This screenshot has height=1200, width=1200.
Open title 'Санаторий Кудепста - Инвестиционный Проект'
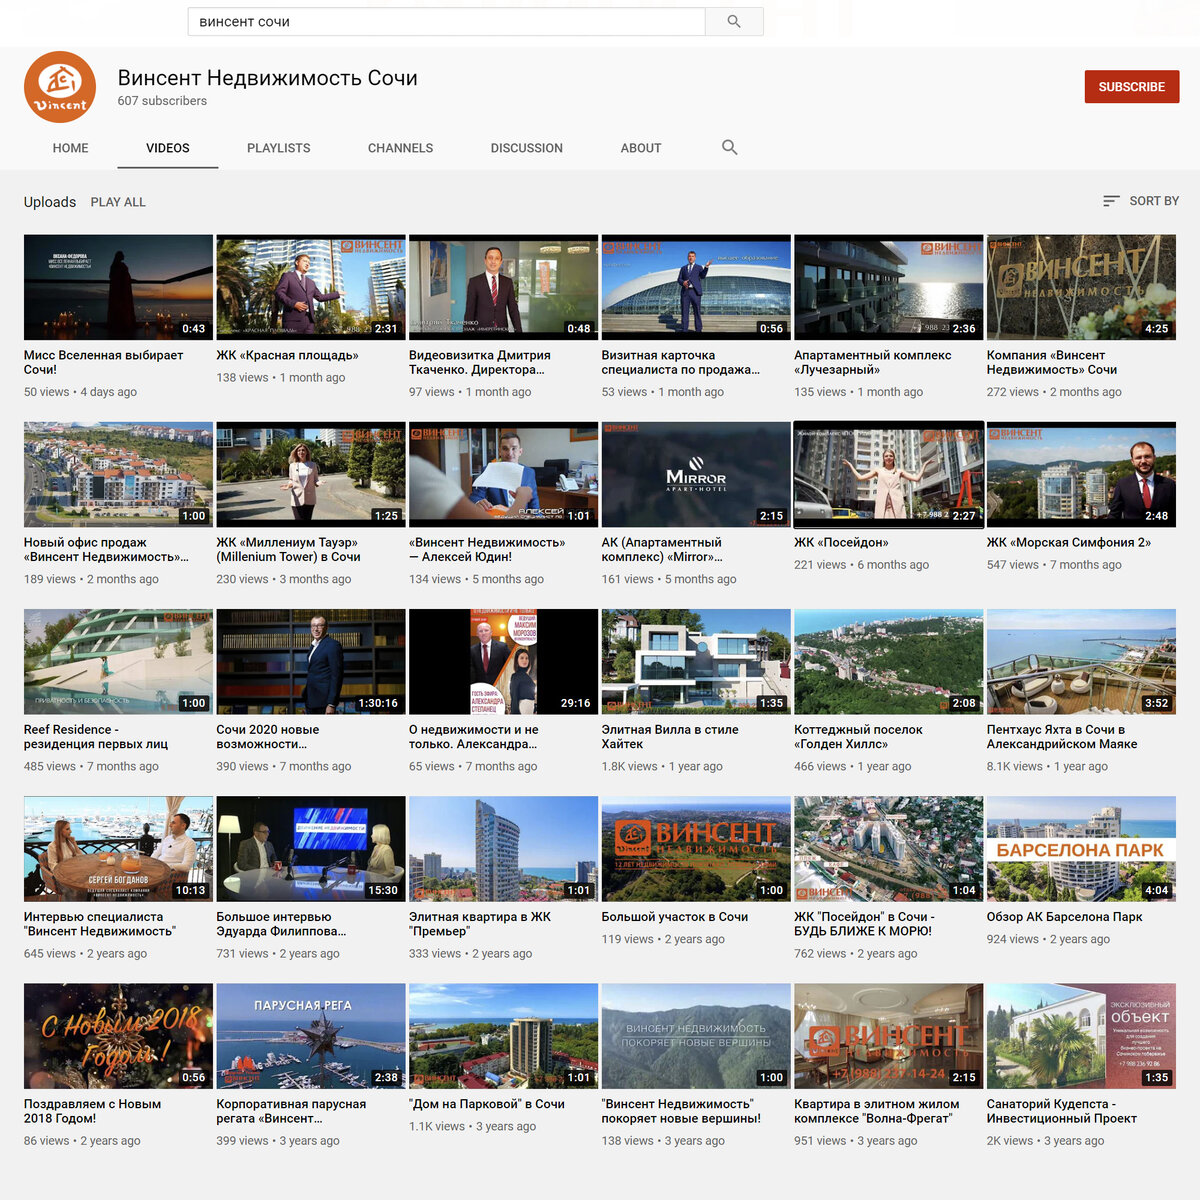coord(1062,1111)
